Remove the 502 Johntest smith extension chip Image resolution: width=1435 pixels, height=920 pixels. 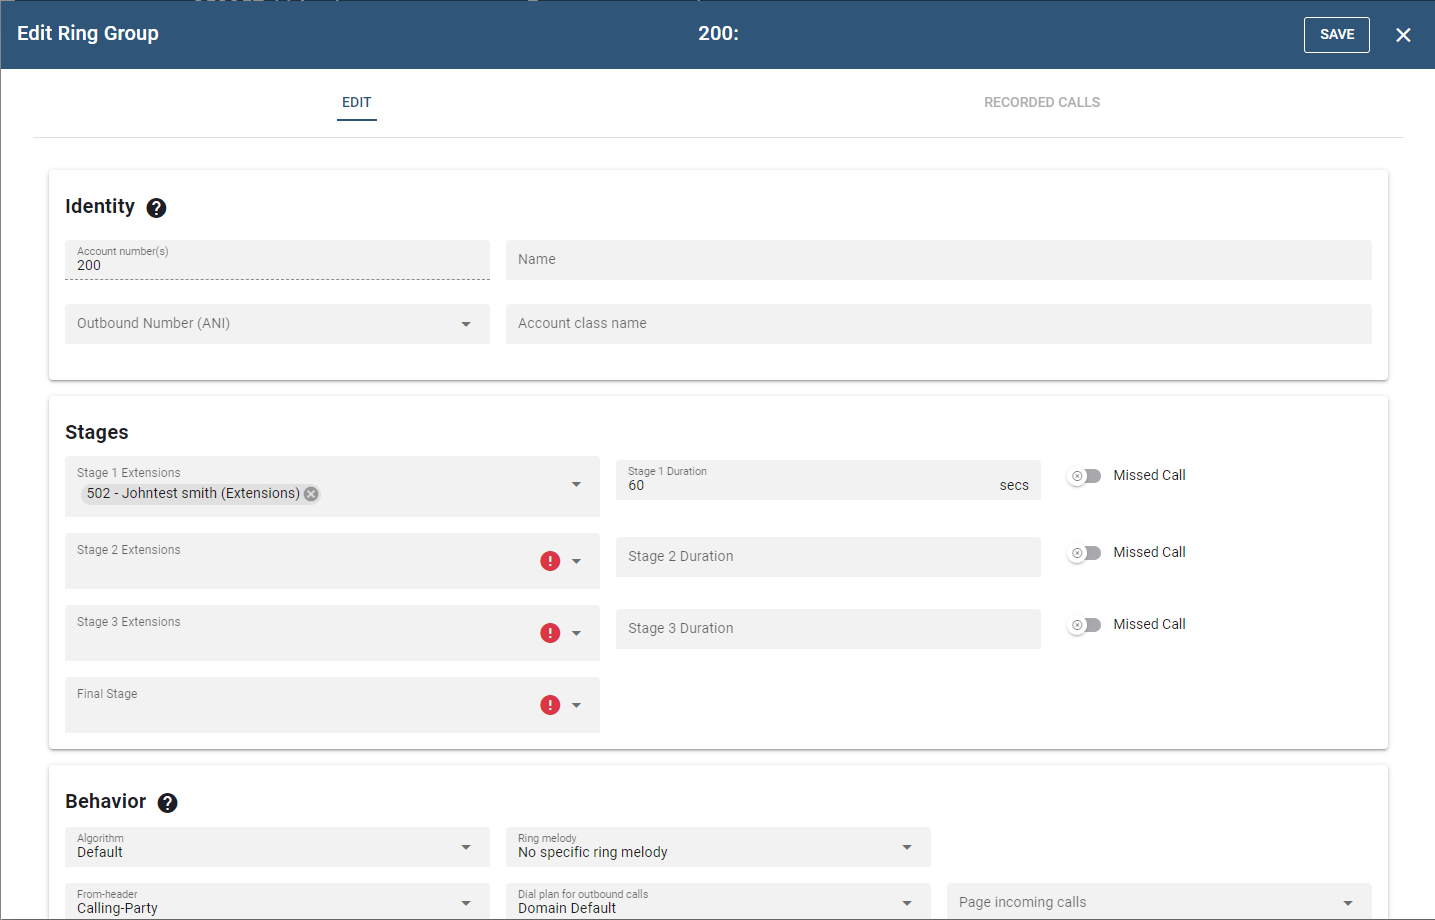[x=311, y=494]
